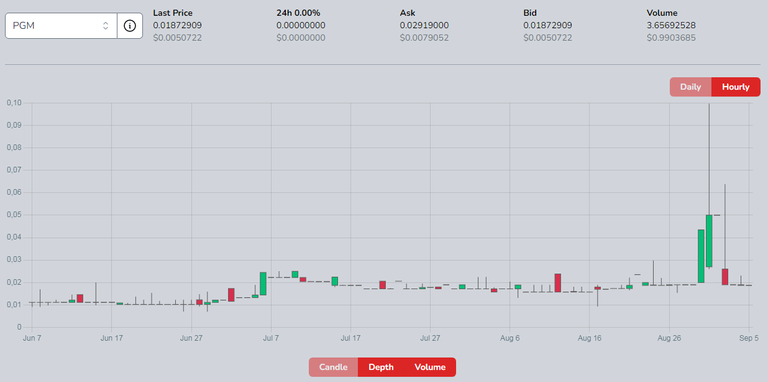Click the green candle before Jul 7
The height and width of the screenshot is (382, 768).
coord(263,284)
